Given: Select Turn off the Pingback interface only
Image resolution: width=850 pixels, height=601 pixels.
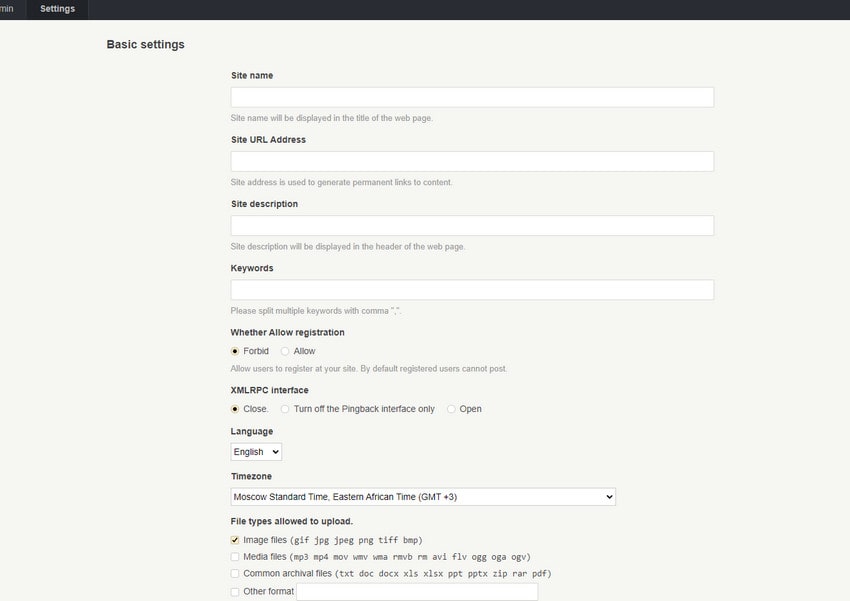Looking at the screenshot, I should pos(285,409).
